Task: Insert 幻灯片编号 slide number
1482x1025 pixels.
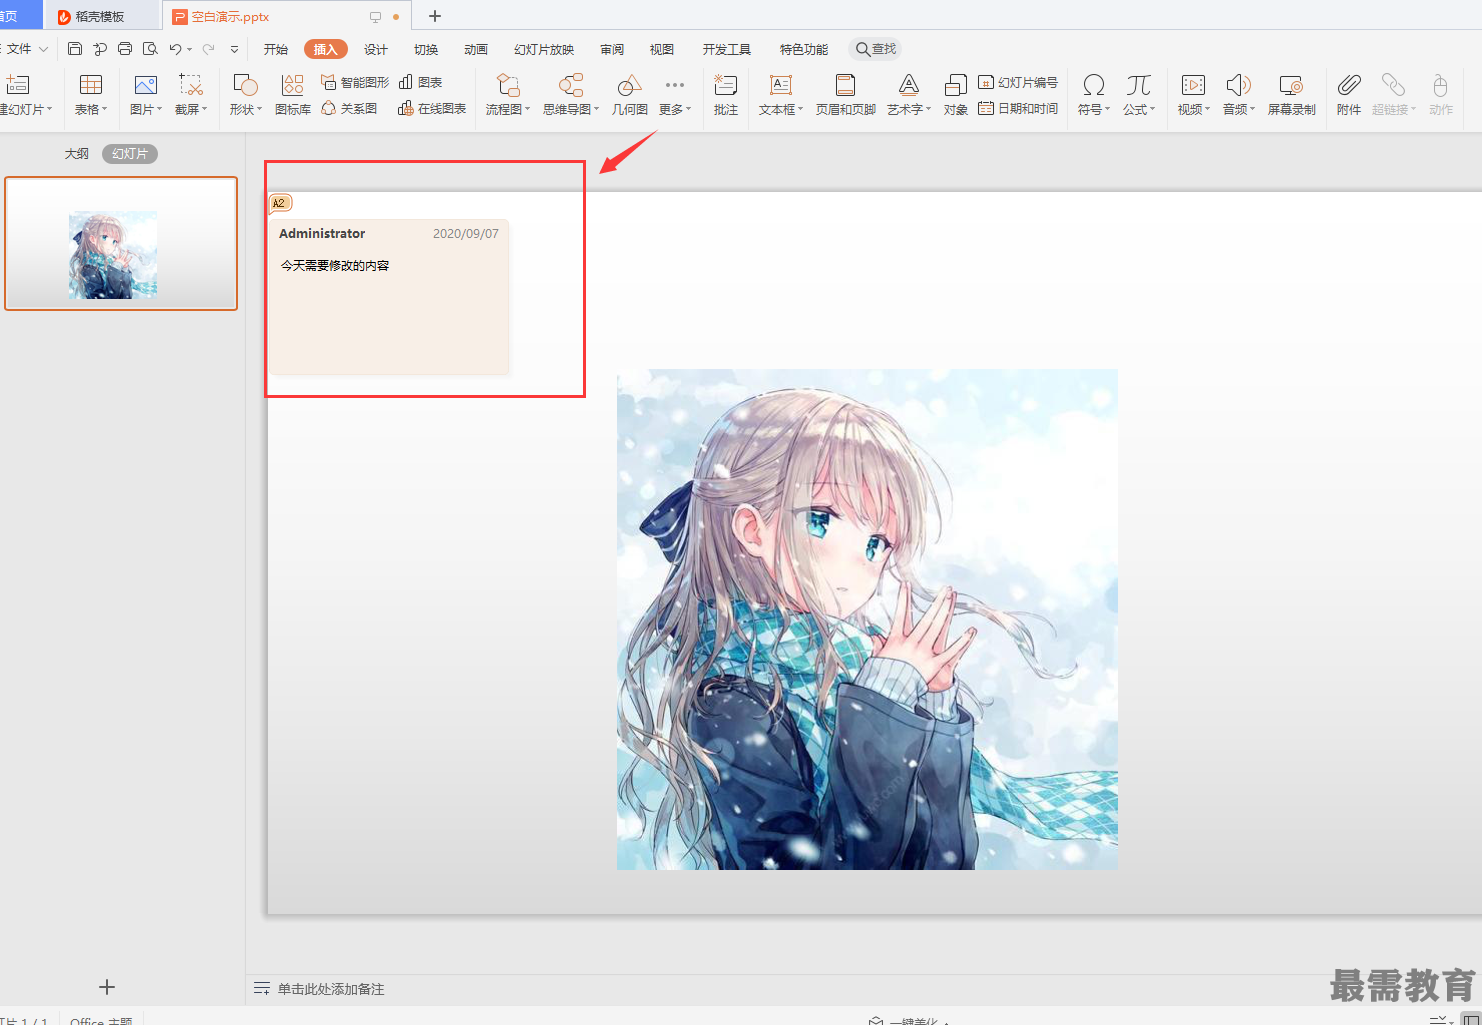Action: pyautogui.click(x=1018, y=82)
